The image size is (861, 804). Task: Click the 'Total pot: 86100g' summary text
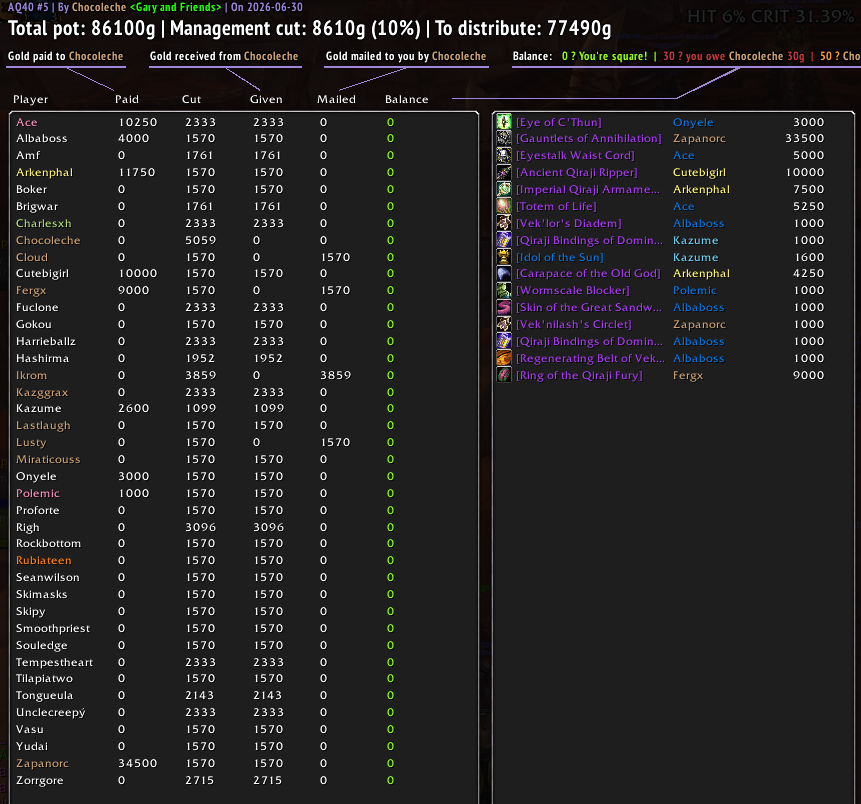pos(82,29)
